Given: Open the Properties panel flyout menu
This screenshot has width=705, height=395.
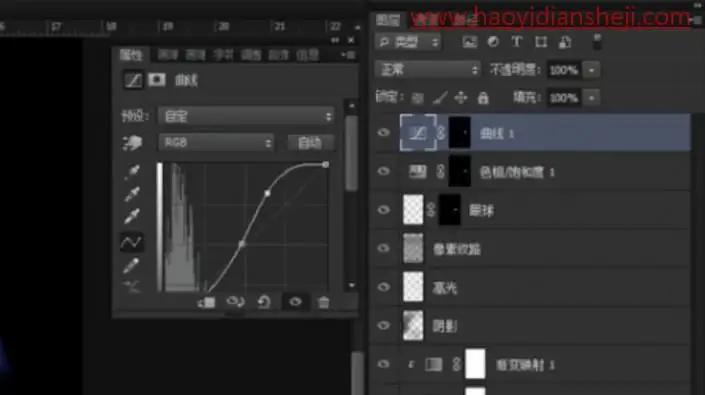Looking at the screenshot, I should point(348,55).
